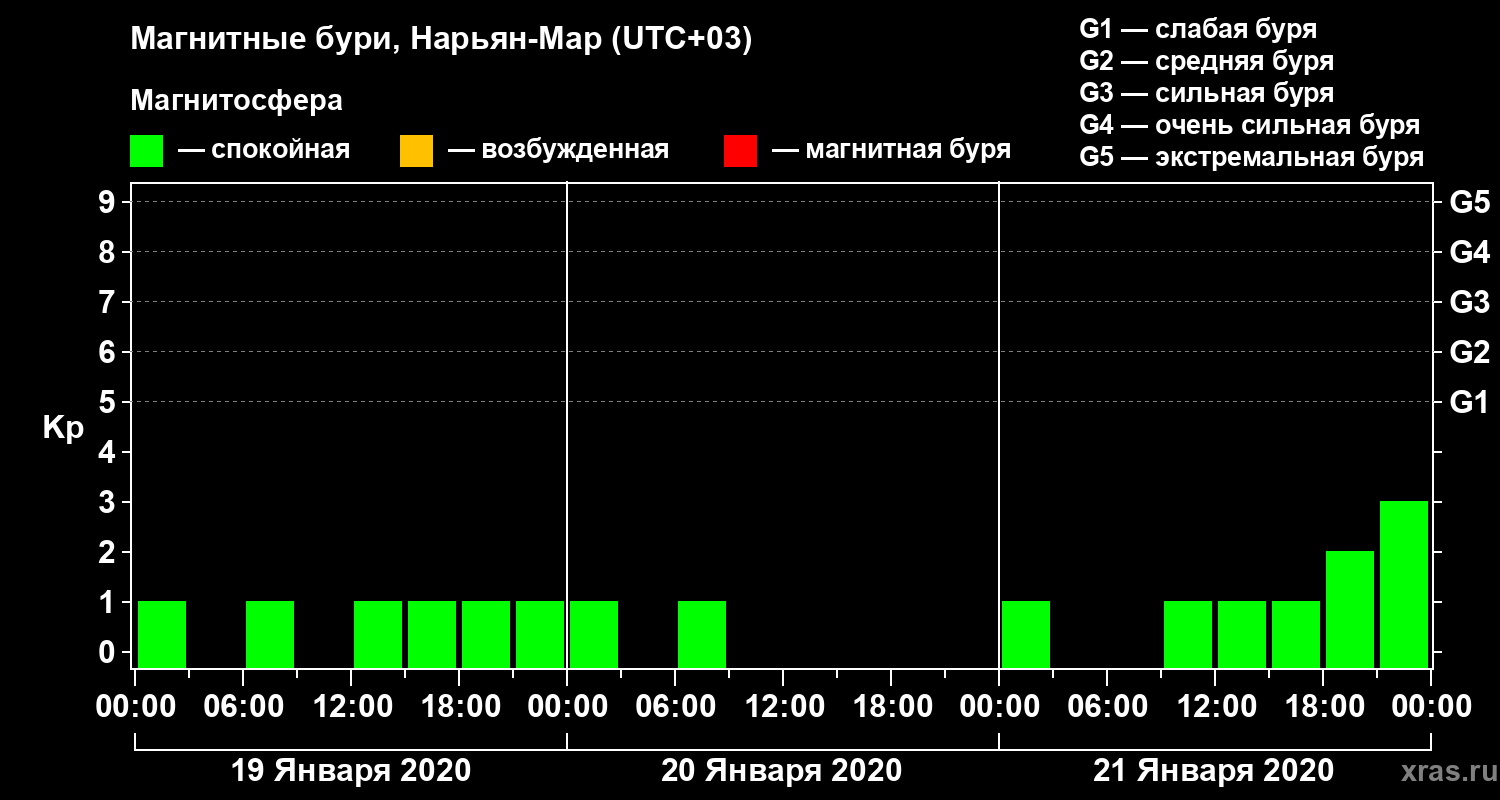Click the '06:00' time label under 21 Января
Screen dimensions: 1500x800
[x=1107, y=707]
